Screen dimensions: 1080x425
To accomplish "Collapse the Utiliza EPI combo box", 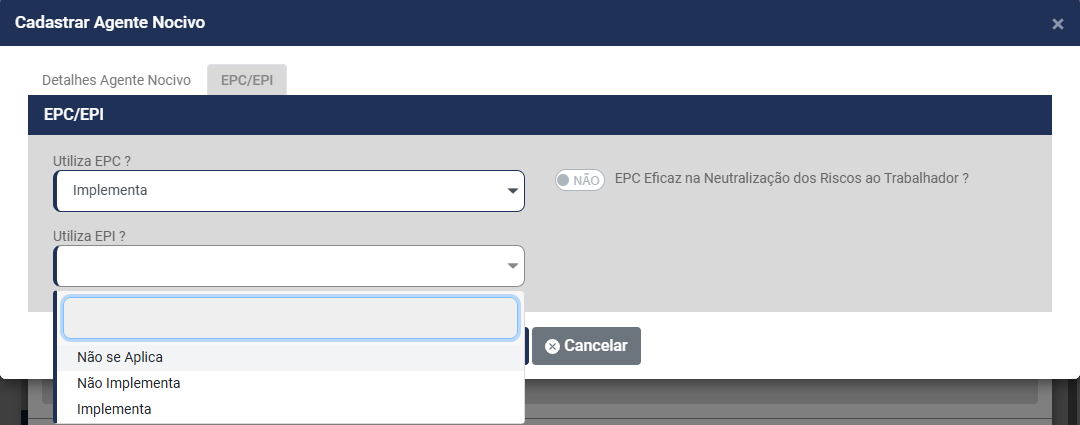I will pyautogui.click(x=280, y=266).
